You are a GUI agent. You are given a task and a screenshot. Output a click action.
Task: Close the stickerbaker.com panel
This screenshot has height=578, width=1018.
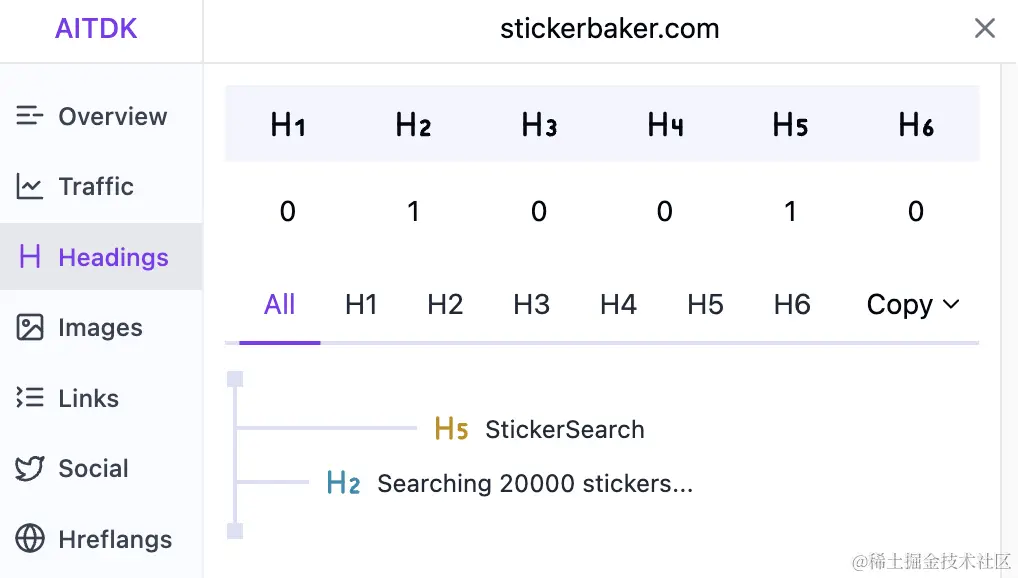985,28
